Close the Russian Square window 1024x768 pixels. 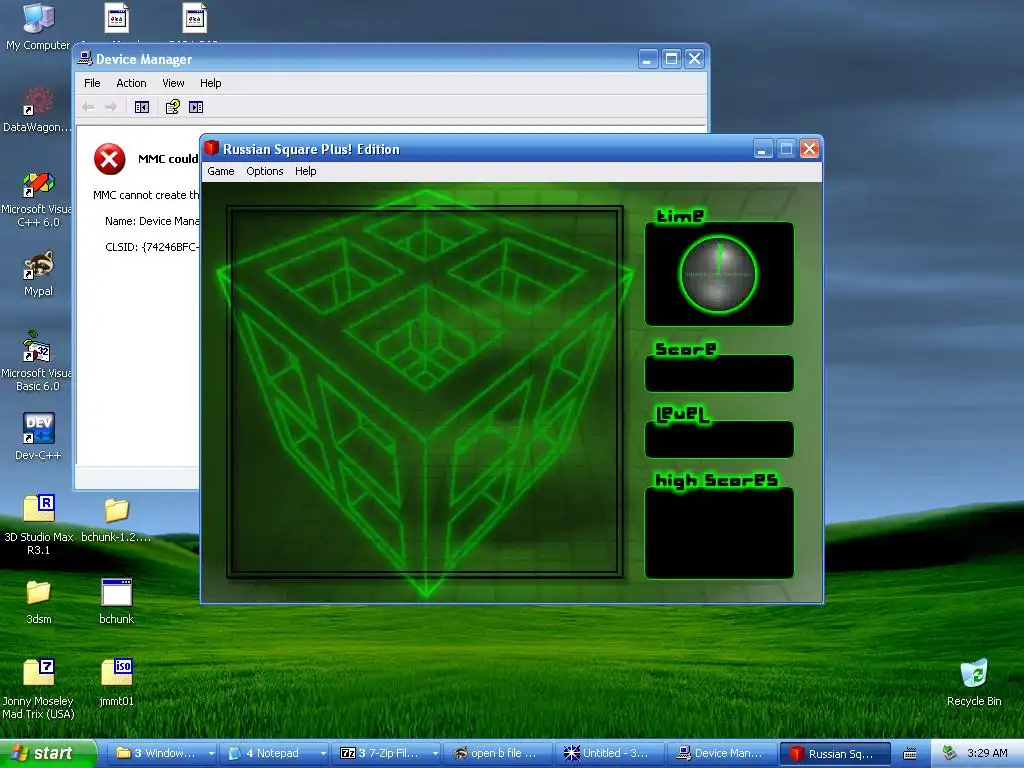pos(809,149)
